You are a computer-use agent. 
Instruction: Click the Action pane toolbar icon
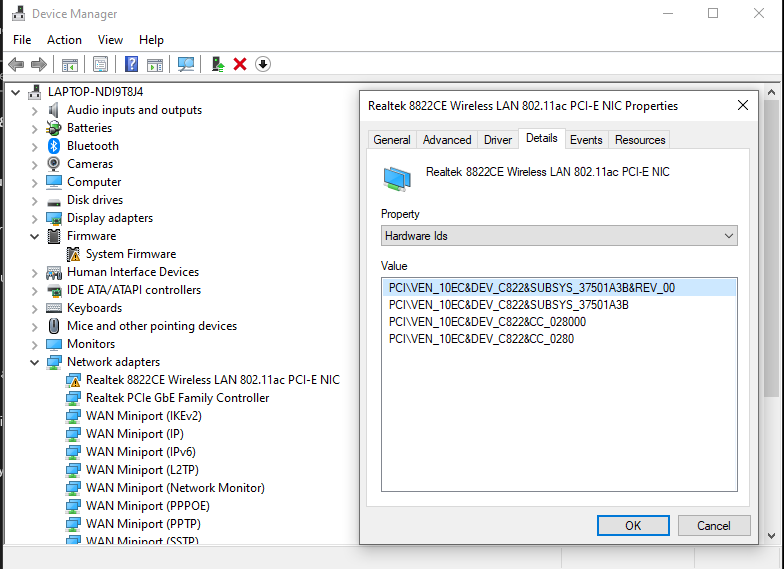click(x=155, y=64)
